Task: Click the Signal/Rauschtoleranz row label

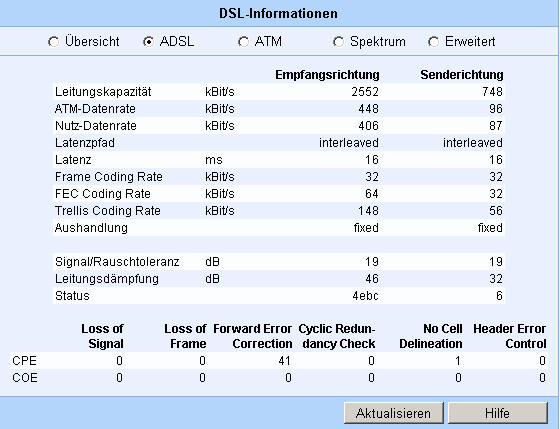Action: pyautogui.click(x=117, y=262)
